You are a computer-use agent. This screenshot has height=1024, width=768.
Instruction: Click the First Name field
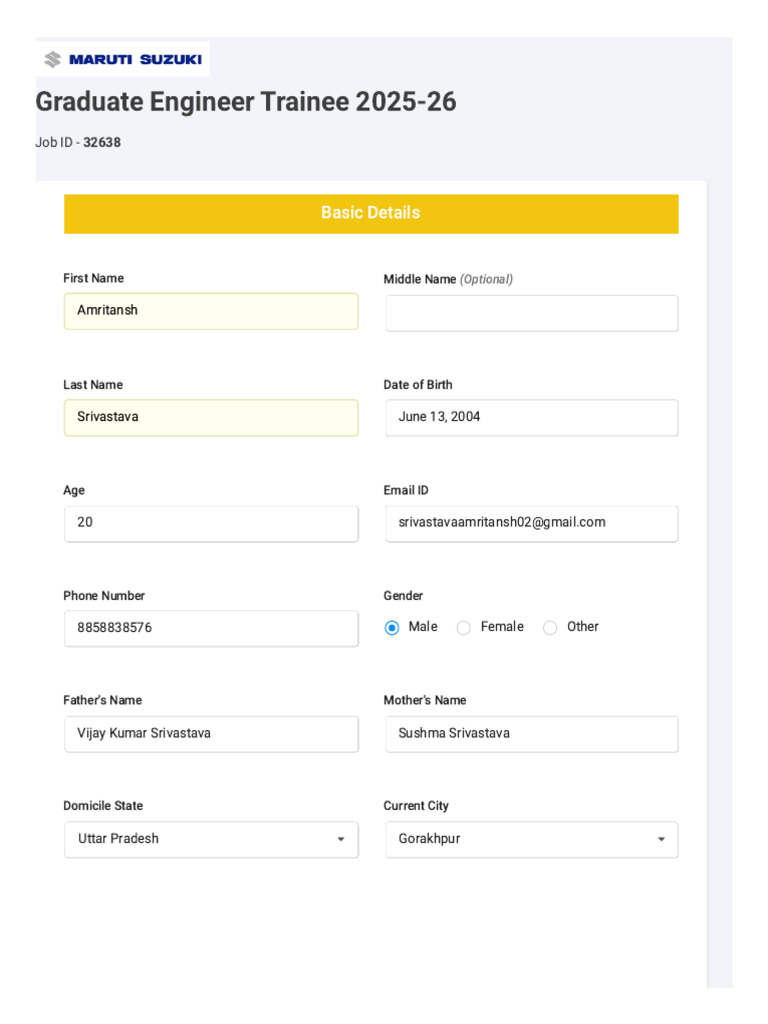(x=211, y=311)
